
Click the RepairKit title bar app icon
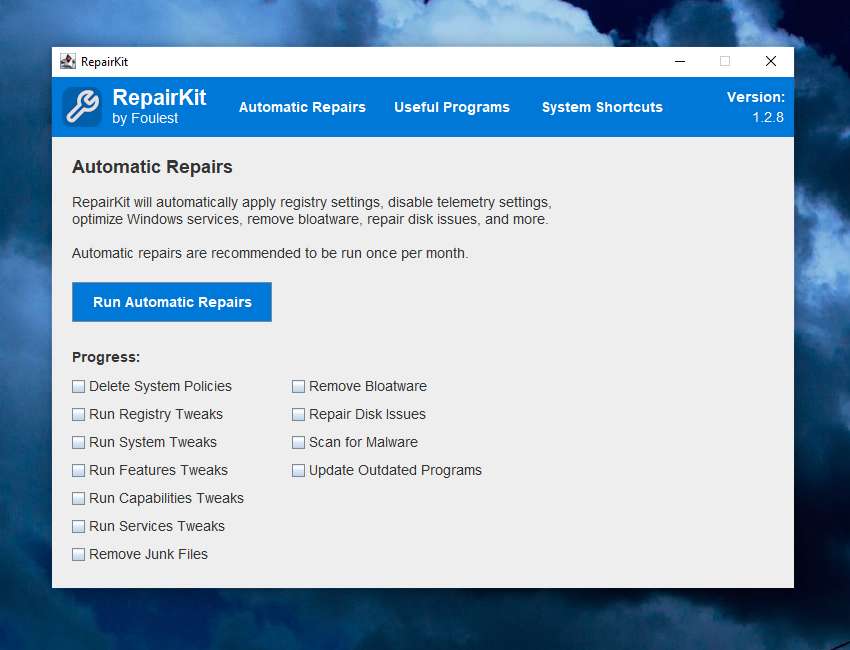click(x=68, y=61)
